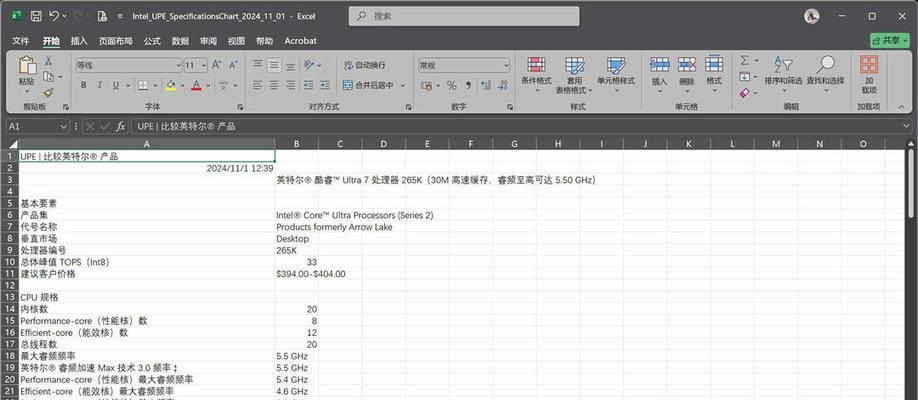Open number format 常规 dropdown
This screenshot has width=918, height=400.
coord(506,65)
